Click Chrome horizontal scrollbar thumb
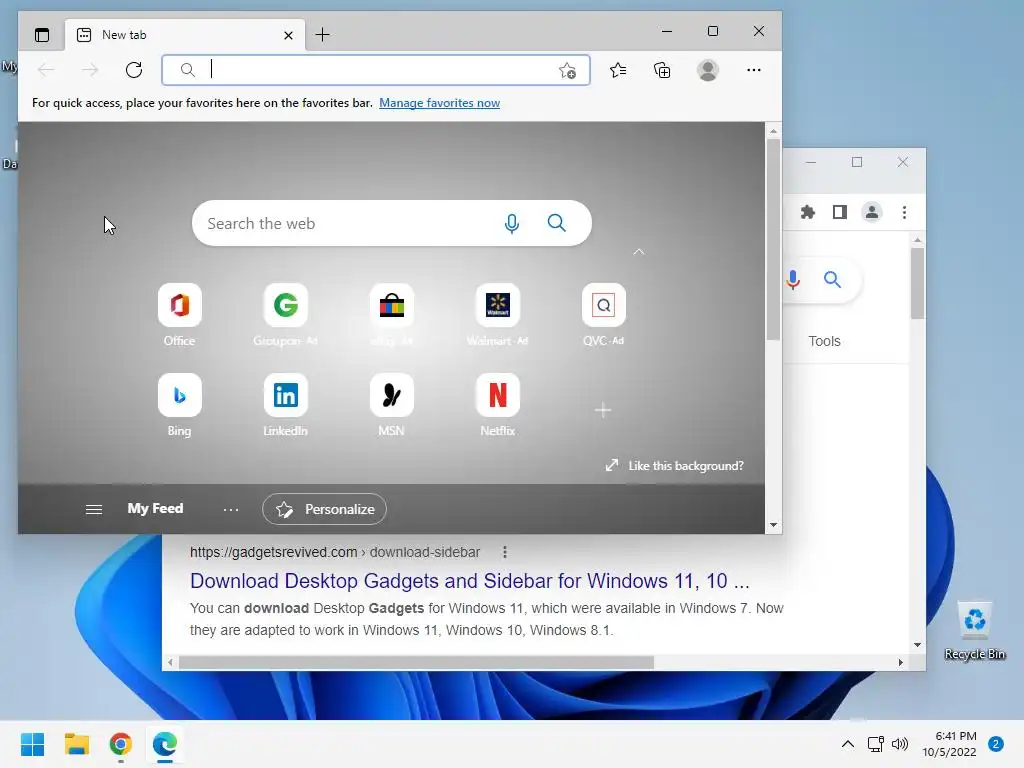The height and width of the screenshot is (768, 1024). (416, 663)
